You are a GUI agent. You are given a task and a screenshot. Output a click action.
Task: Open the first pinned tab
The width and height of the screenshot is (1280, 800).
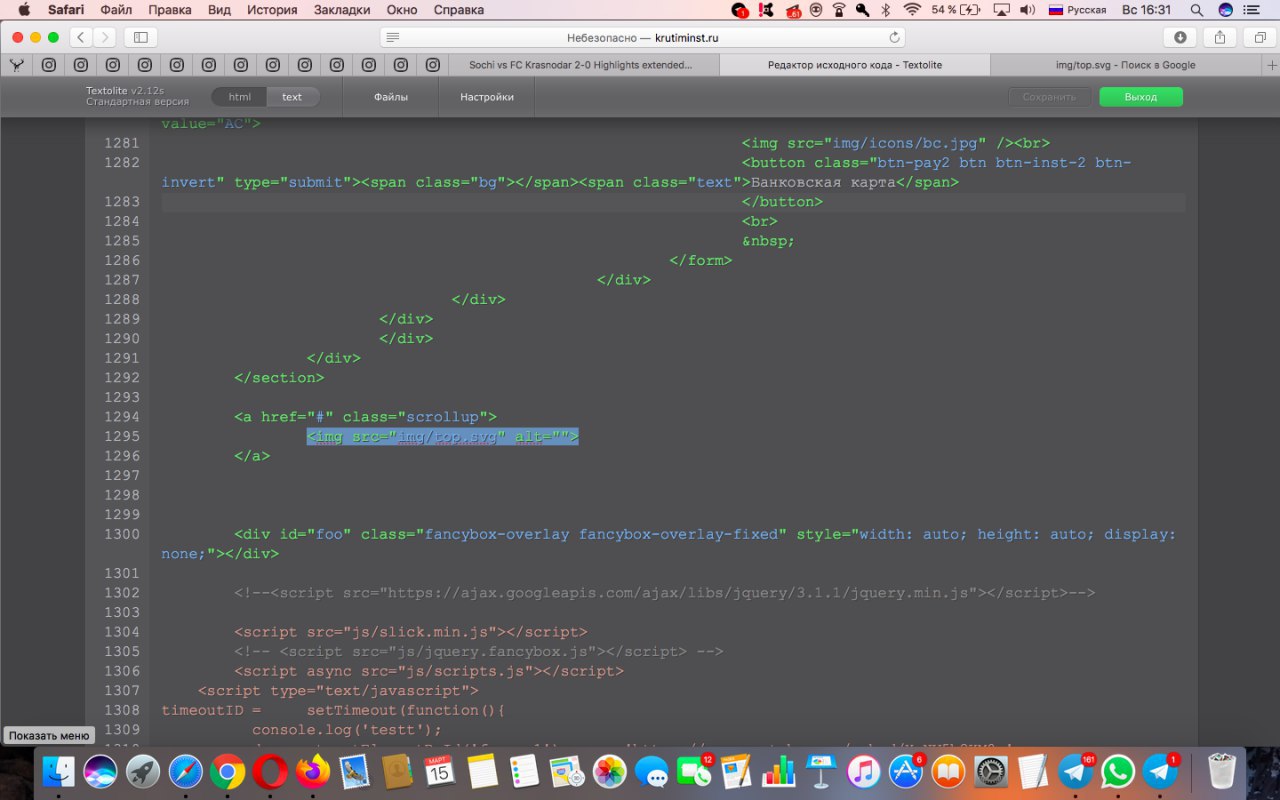click(17, 65)
